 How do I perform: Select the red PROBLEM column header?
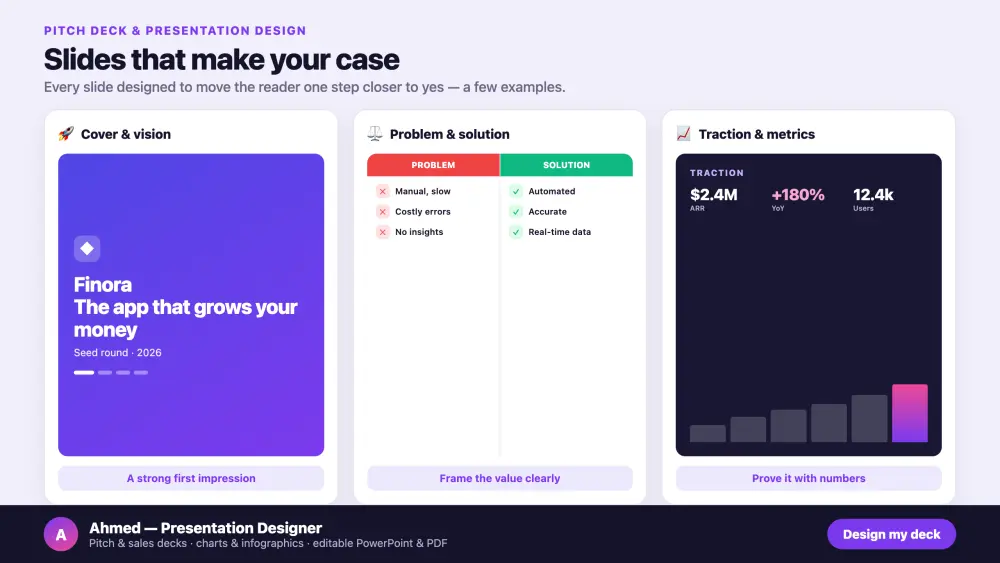433,165
